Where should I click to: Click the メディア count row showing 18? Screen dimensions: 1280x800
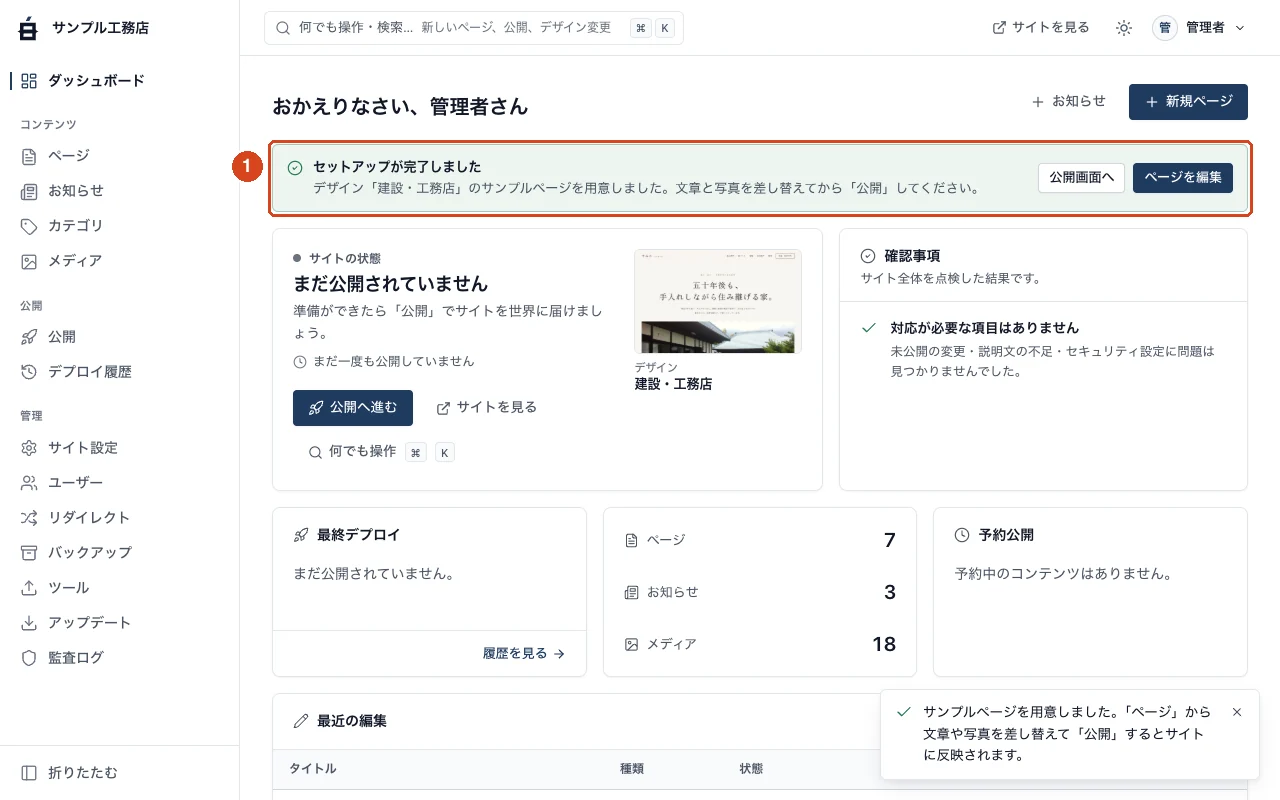[760, 644]
